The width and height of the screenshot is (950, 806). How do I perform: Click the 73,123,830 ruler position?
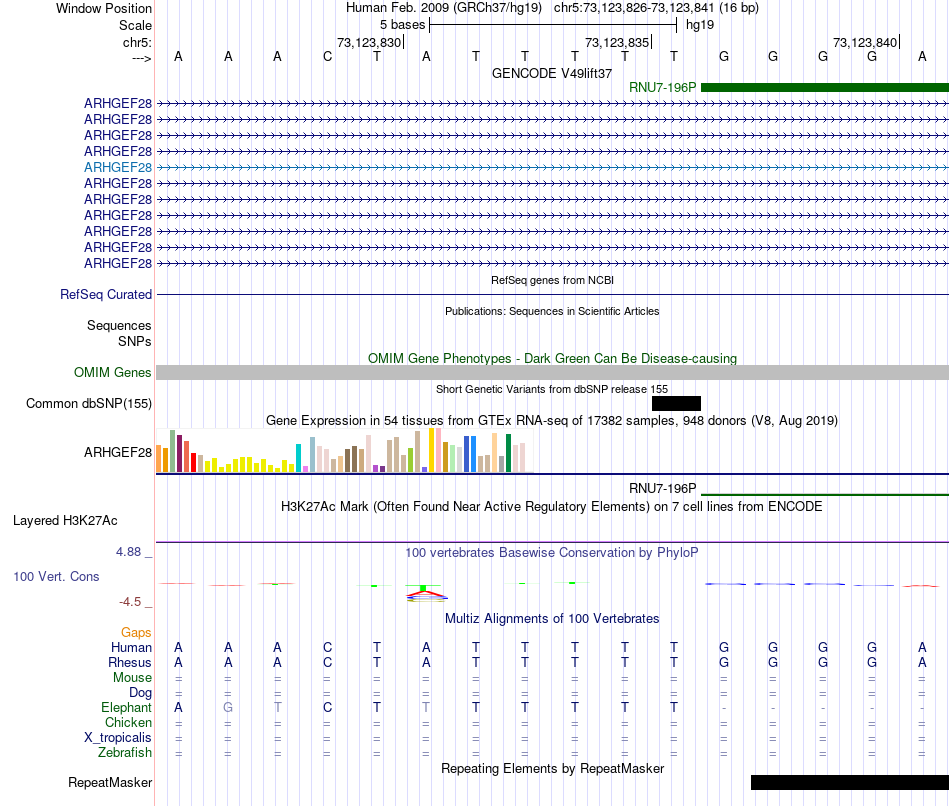click(369, 42)
